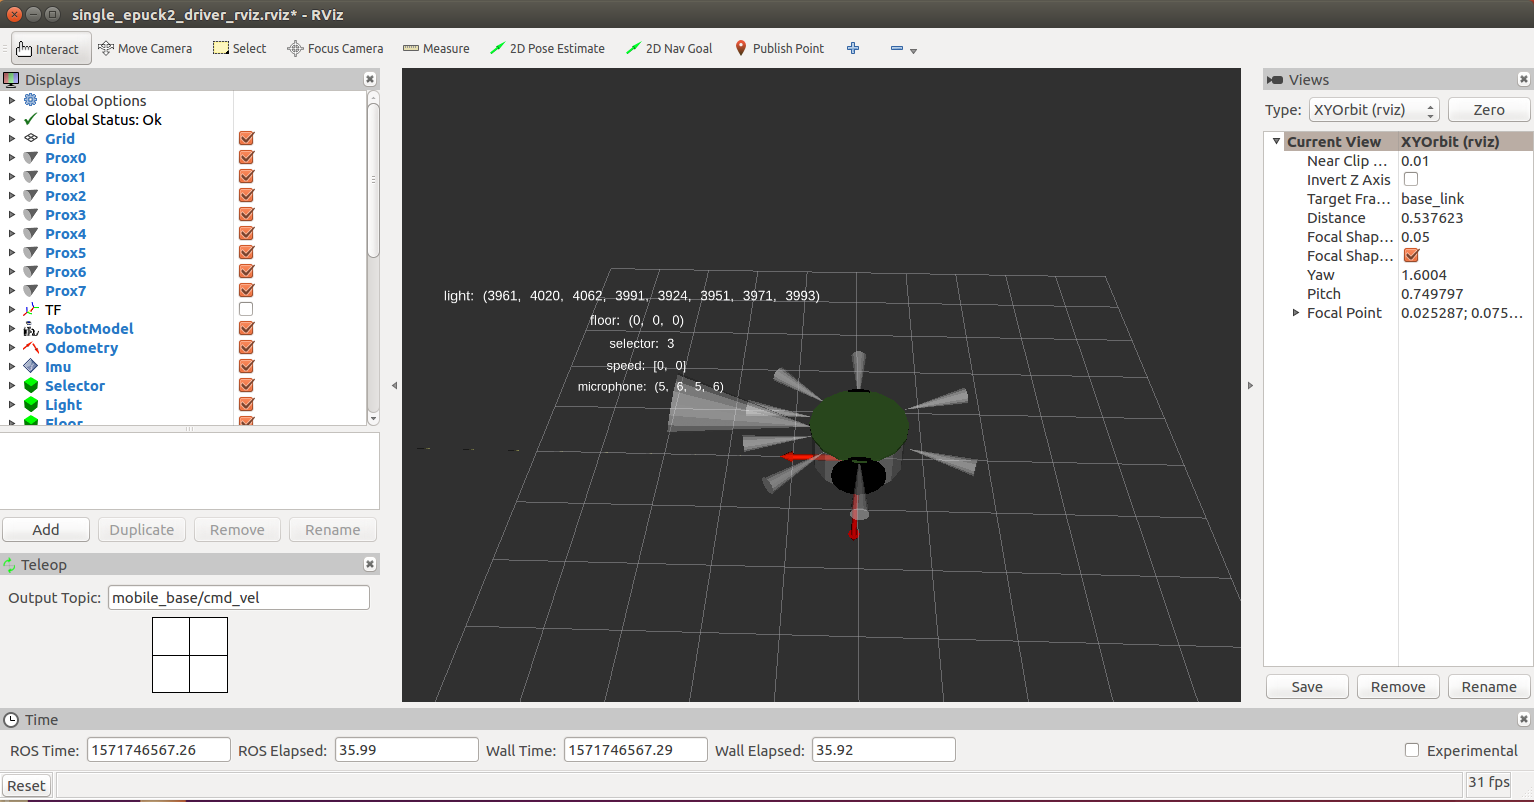The image size is (1534, 802).
Task: Open the view Type dropdown
Action: coord(1373,110)
